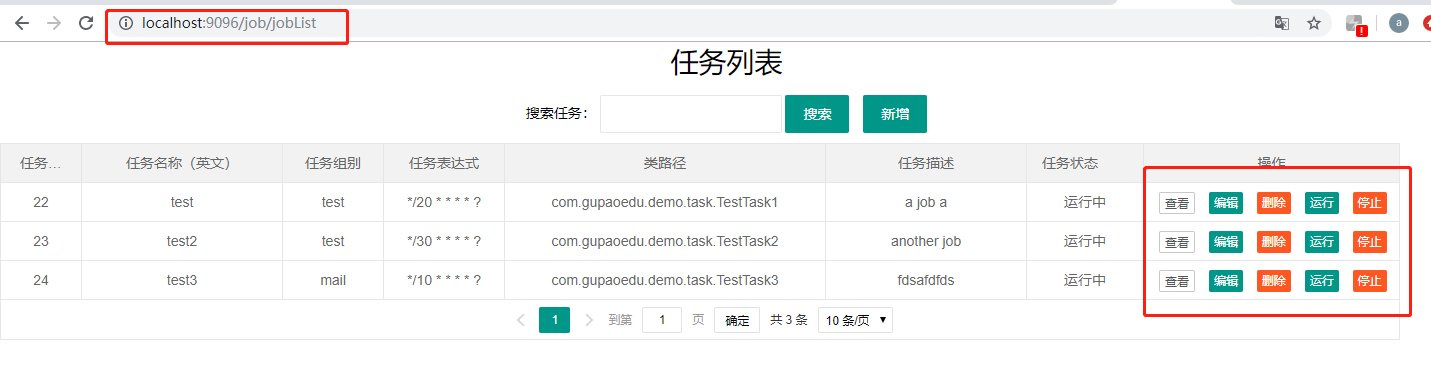Click 停止 for the test job row
Image resolution: width=1431 pixels, height=390 pixels.
pos(1370,203)
